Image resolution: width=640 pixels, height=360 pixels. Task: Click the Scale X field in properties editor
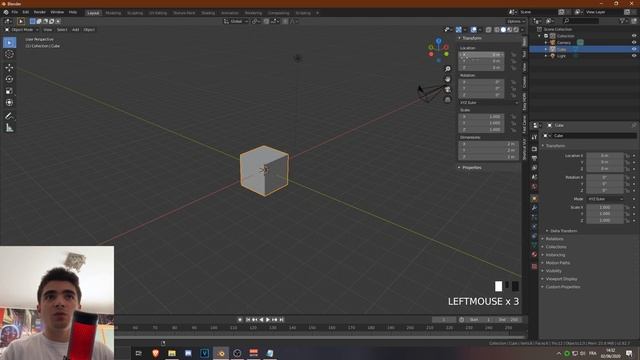605,207
